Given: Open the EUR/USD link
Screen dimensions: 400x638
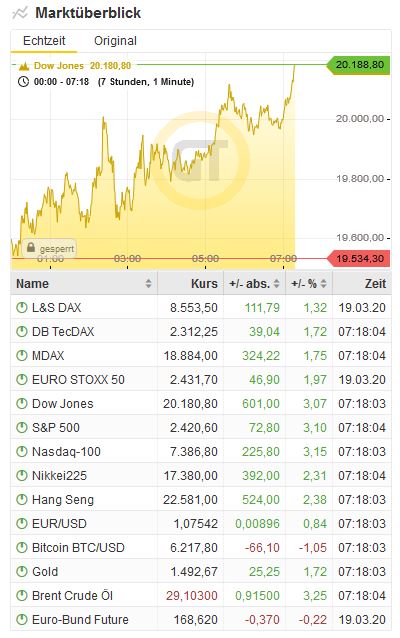Looking at the screenshot, I should click(x=59, y=524).
